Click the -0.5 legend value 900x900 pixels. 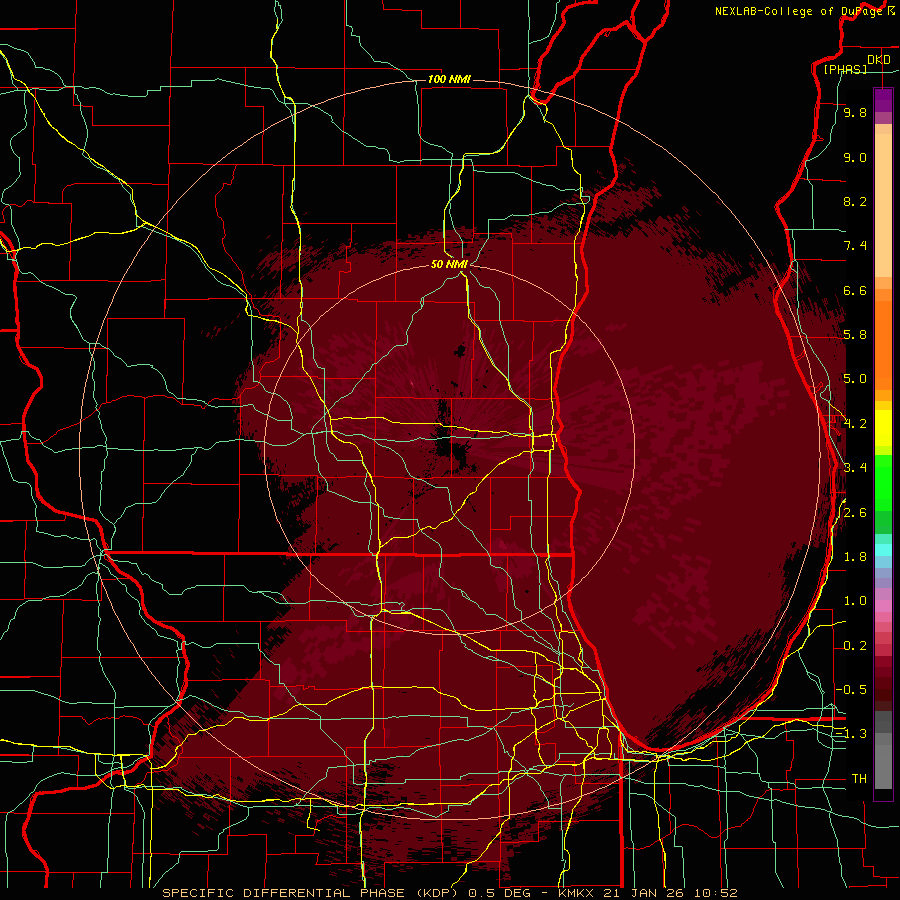tap(852, 690)
